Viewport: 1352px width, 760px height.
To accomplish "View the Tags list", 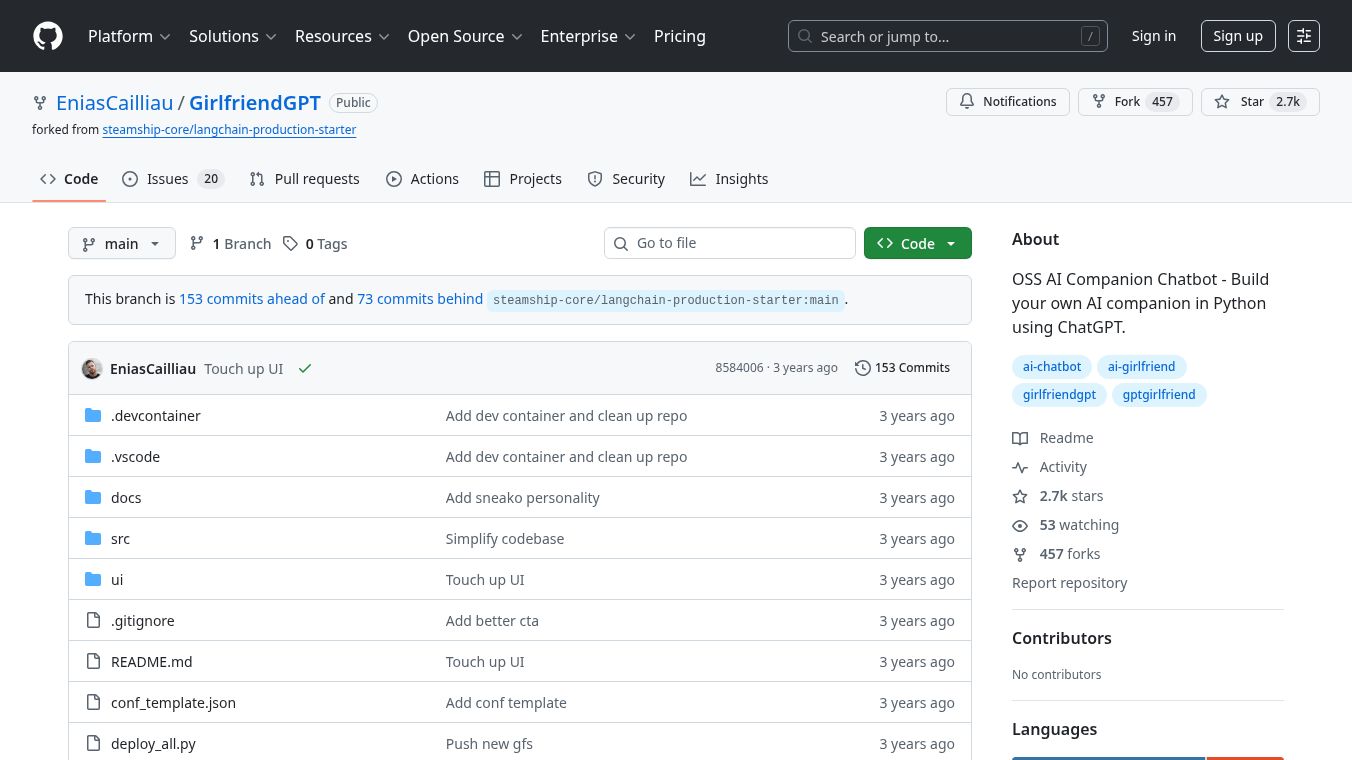I will tap(316, 244).
